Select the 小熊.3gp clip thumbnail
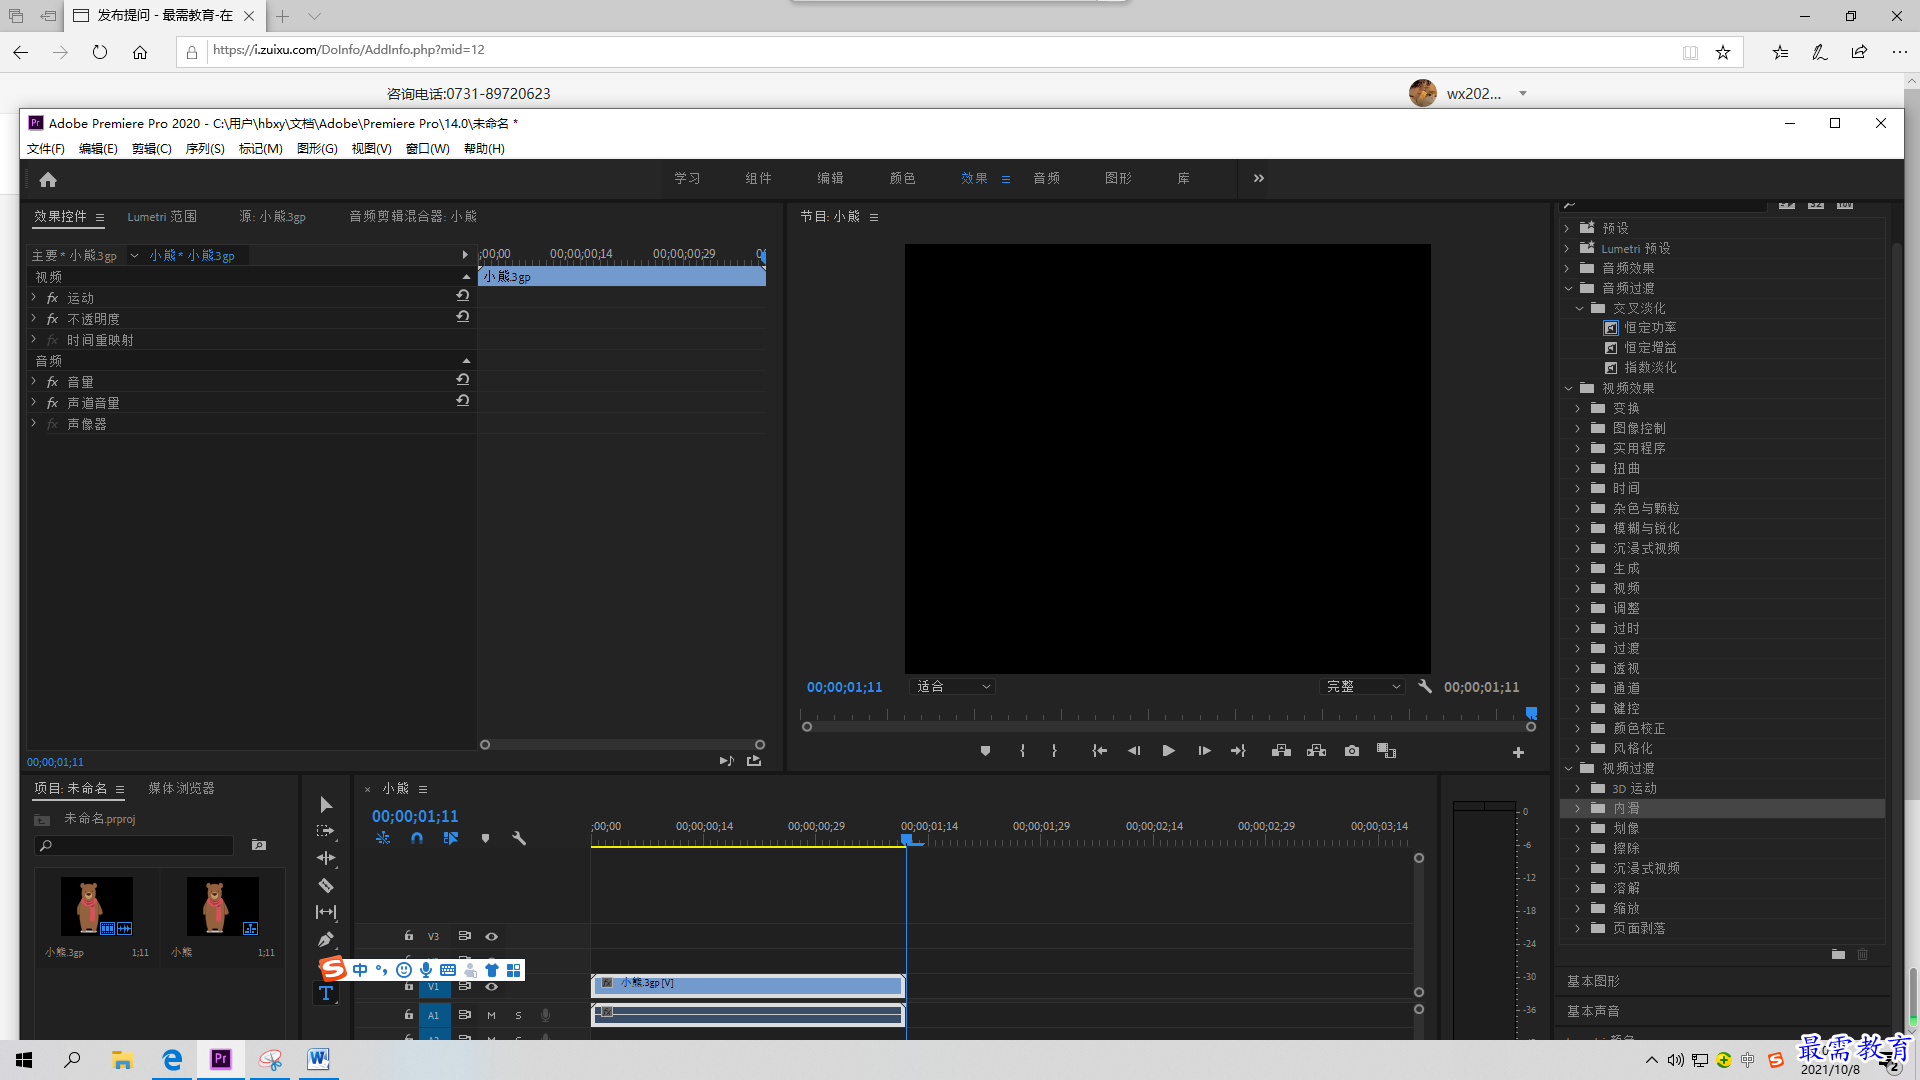This screenshot has width=1920, height=1080. [x=97, y=906]
